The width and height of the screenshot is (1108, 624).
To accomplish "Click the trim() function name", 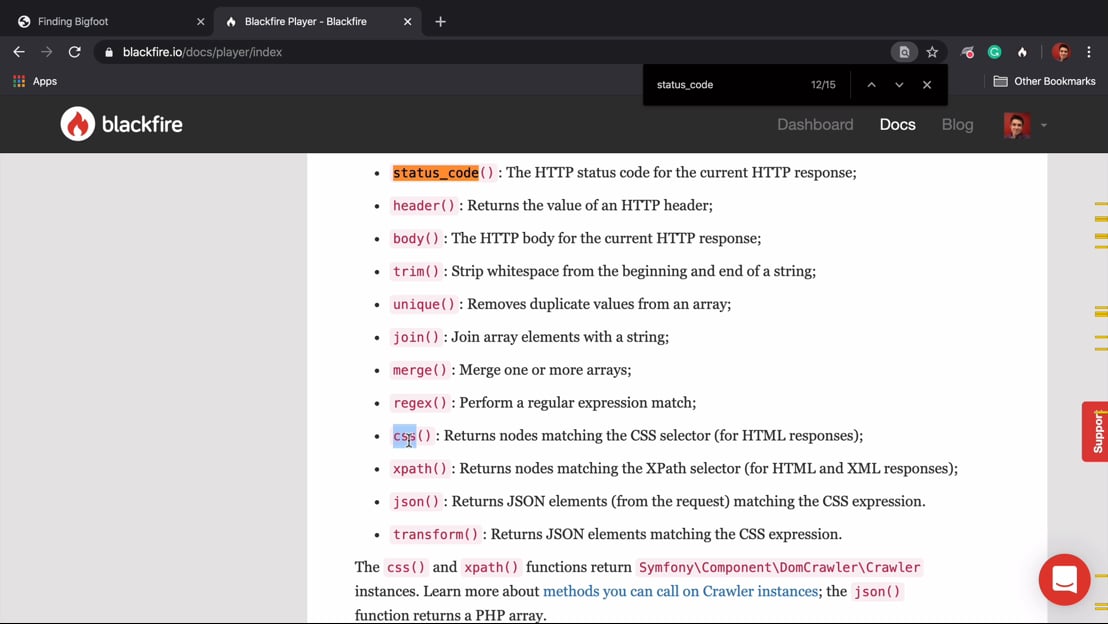I will click(x=416, y=271).
